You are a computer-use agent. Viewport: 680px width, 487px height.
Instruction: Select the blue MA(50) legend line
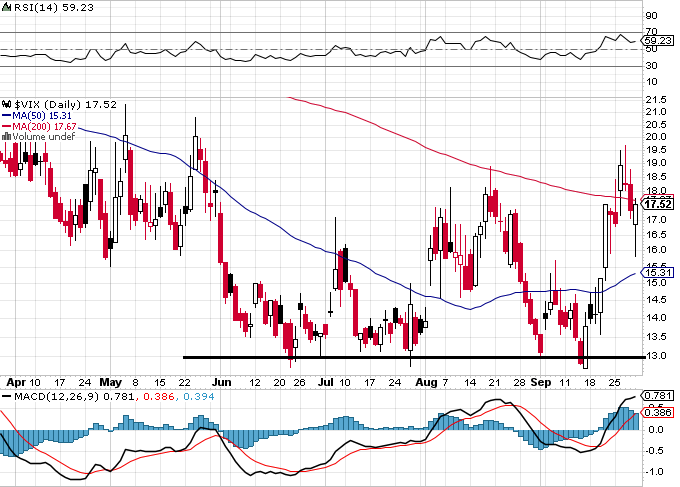(x=7, y=116)
